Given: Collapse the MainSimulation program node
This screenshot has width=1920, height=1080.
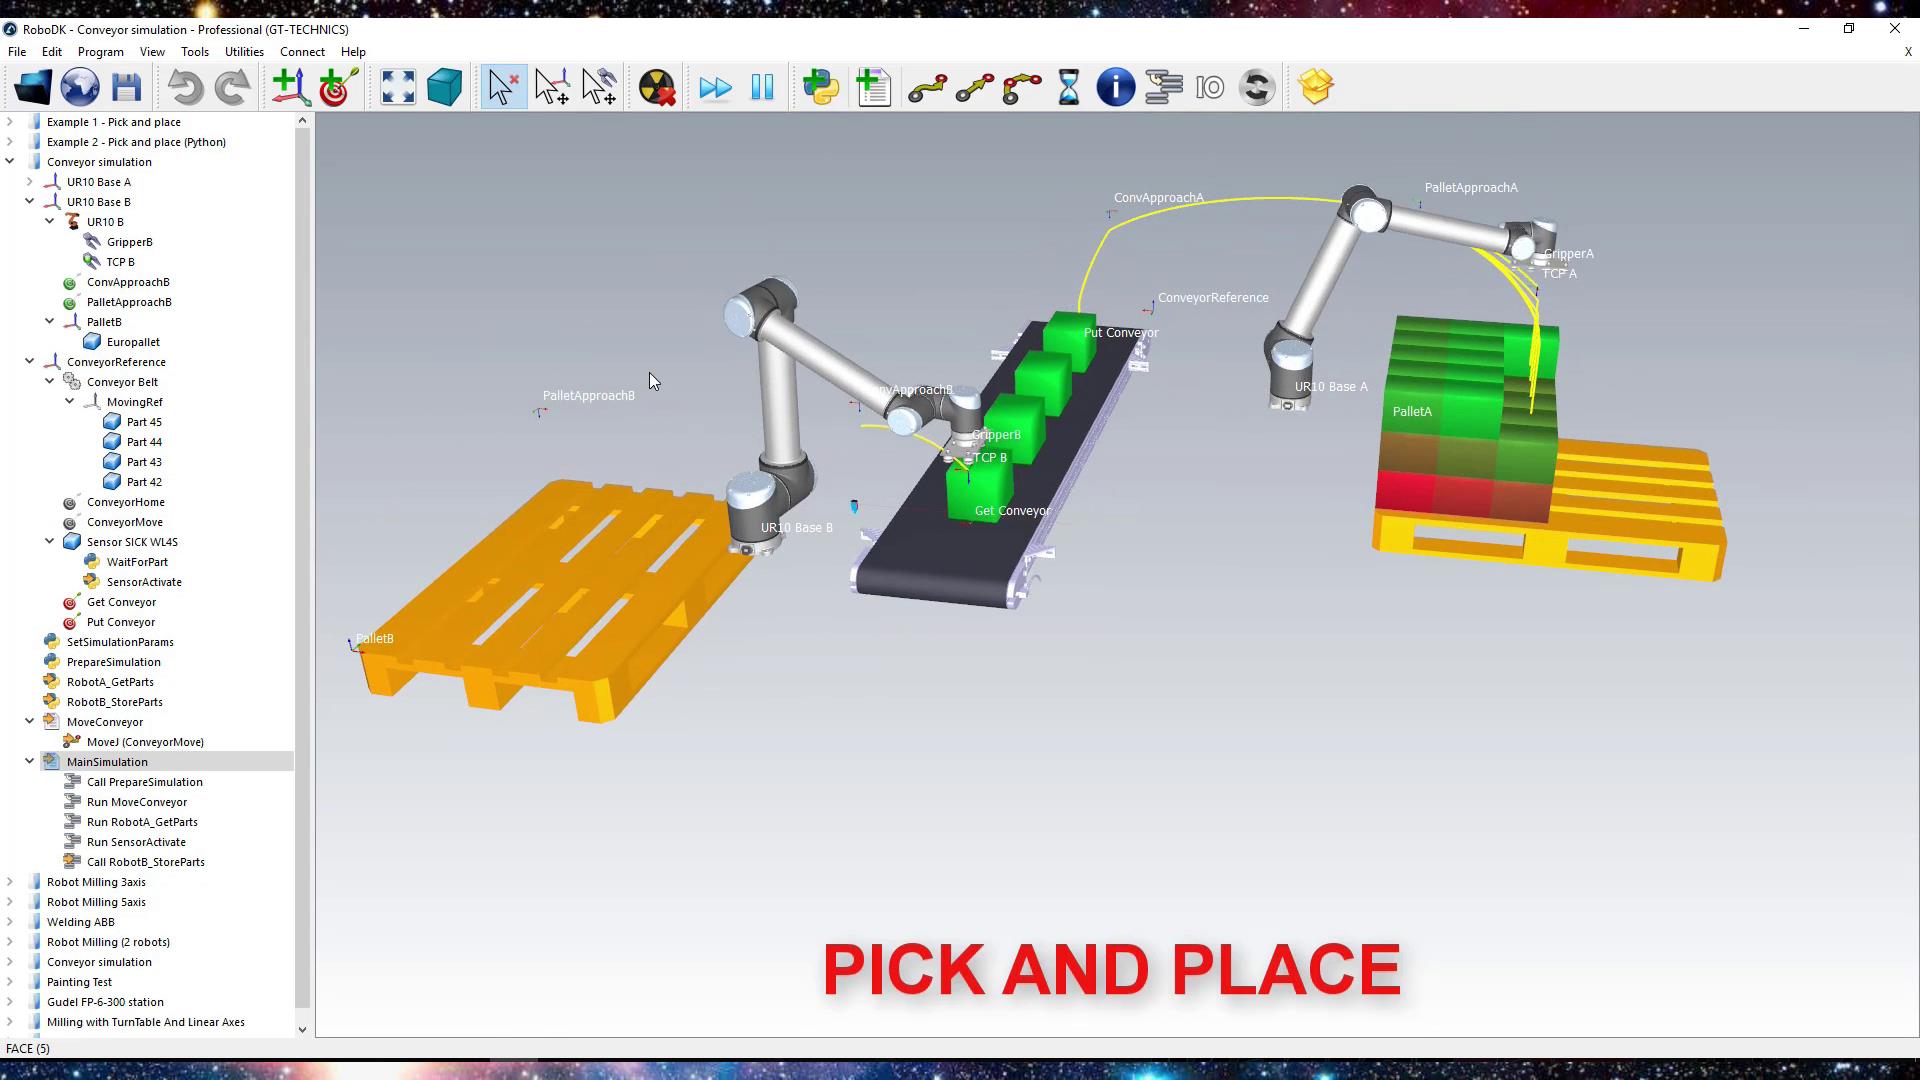Looking at the screenshot, I should click(x=29, y=762).
